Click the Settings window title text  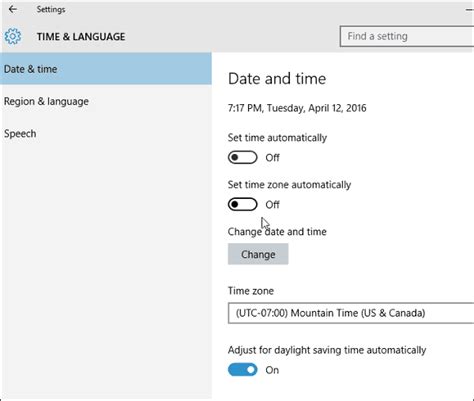point(51,9)
